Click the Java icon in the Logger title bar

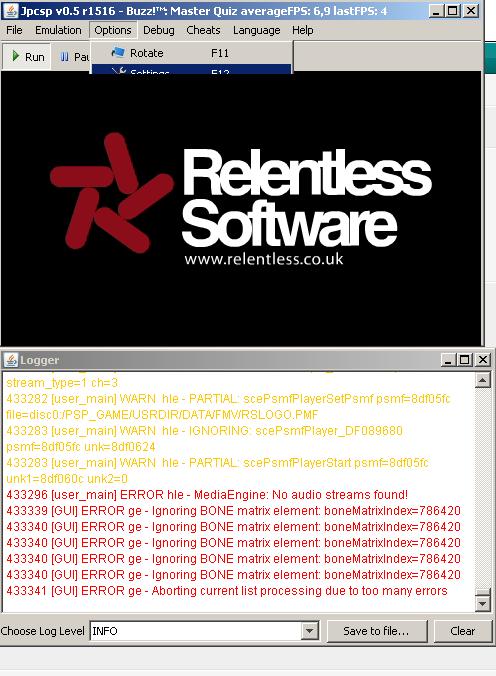coord(10,360)
